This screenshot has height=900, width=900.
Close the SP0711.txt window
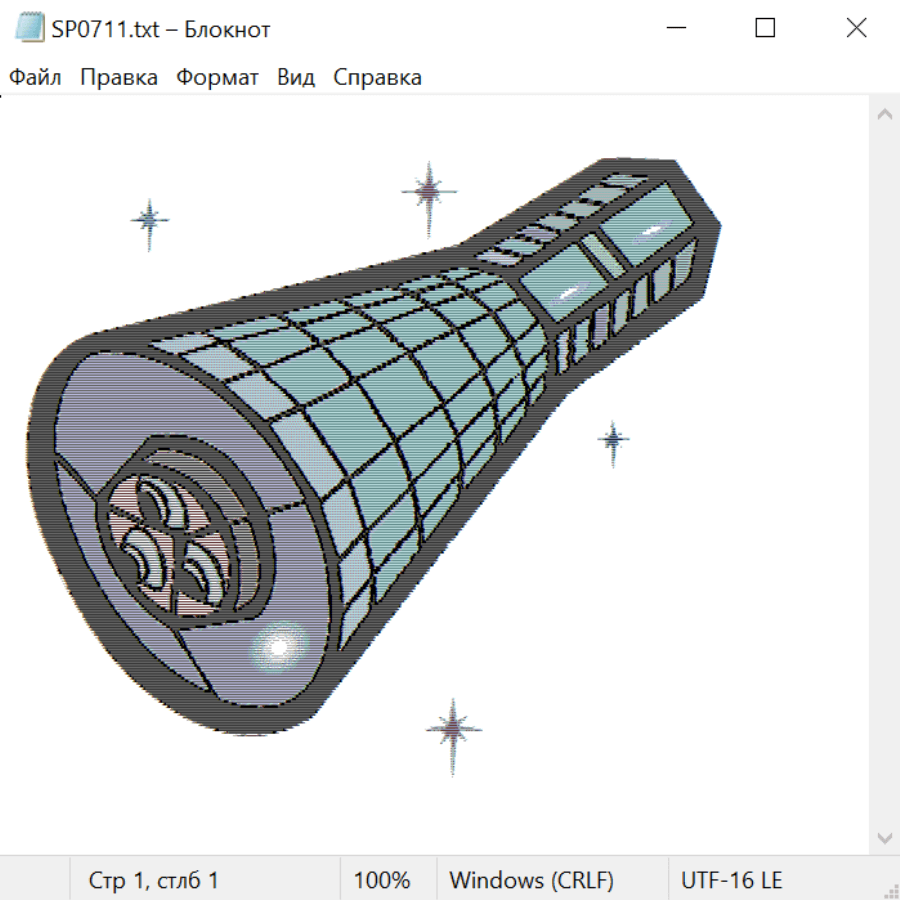856,28
